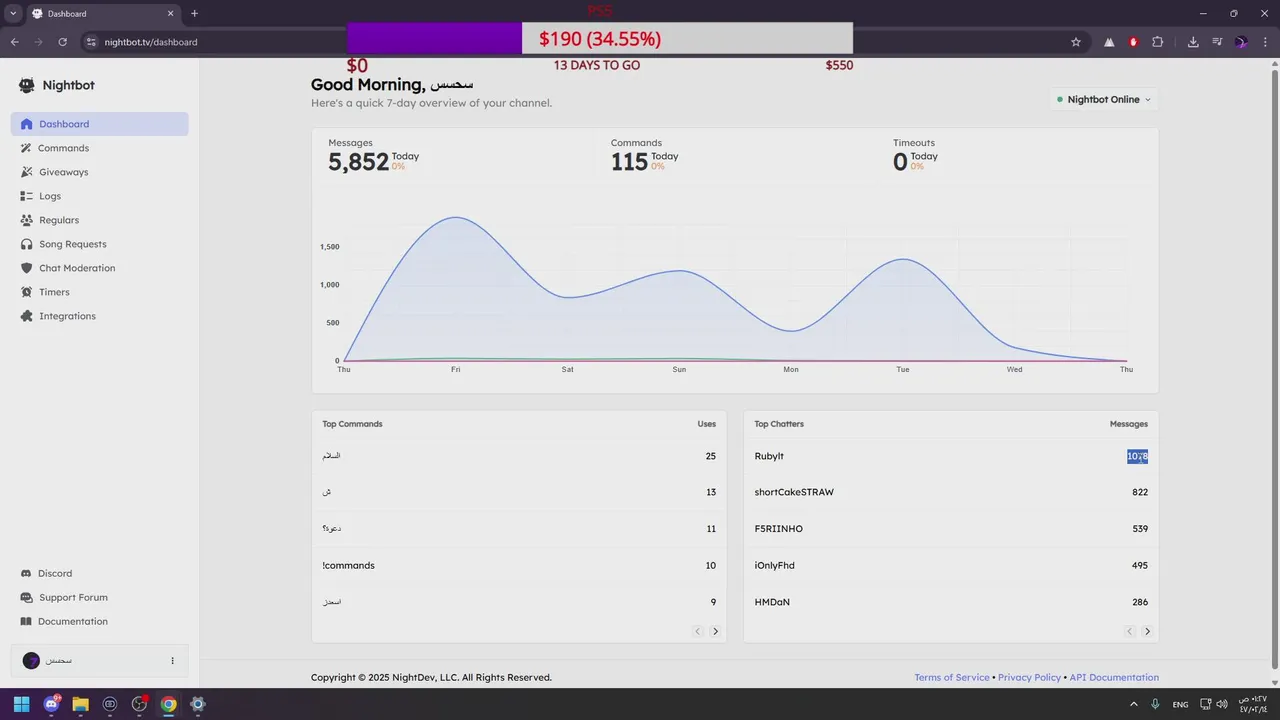Click the nightbot.tv/dashboard address bar
The image size is (1280, 720).
point(151,42)
